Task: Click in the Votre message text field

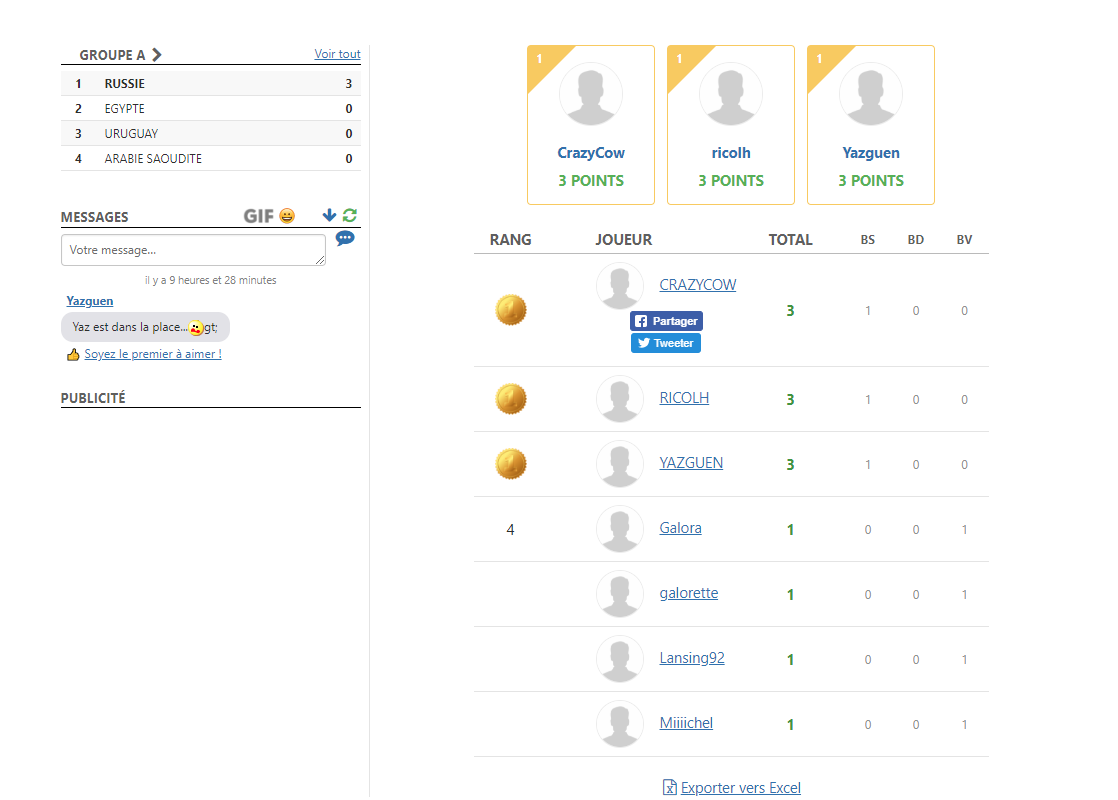Action: pos(193,250)
